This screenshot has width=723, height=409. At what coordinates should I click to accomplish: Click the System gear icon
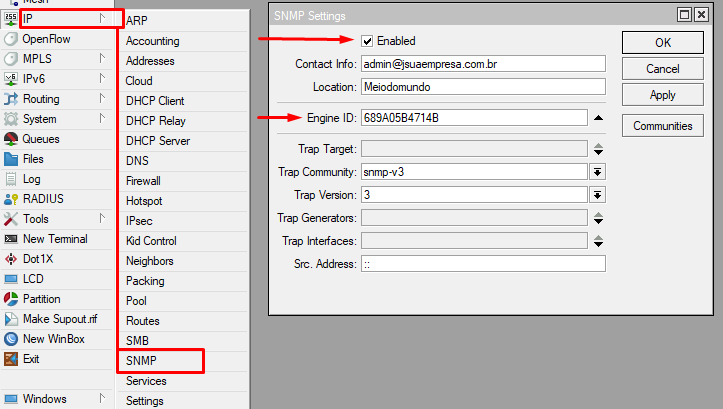click(11, 119)
